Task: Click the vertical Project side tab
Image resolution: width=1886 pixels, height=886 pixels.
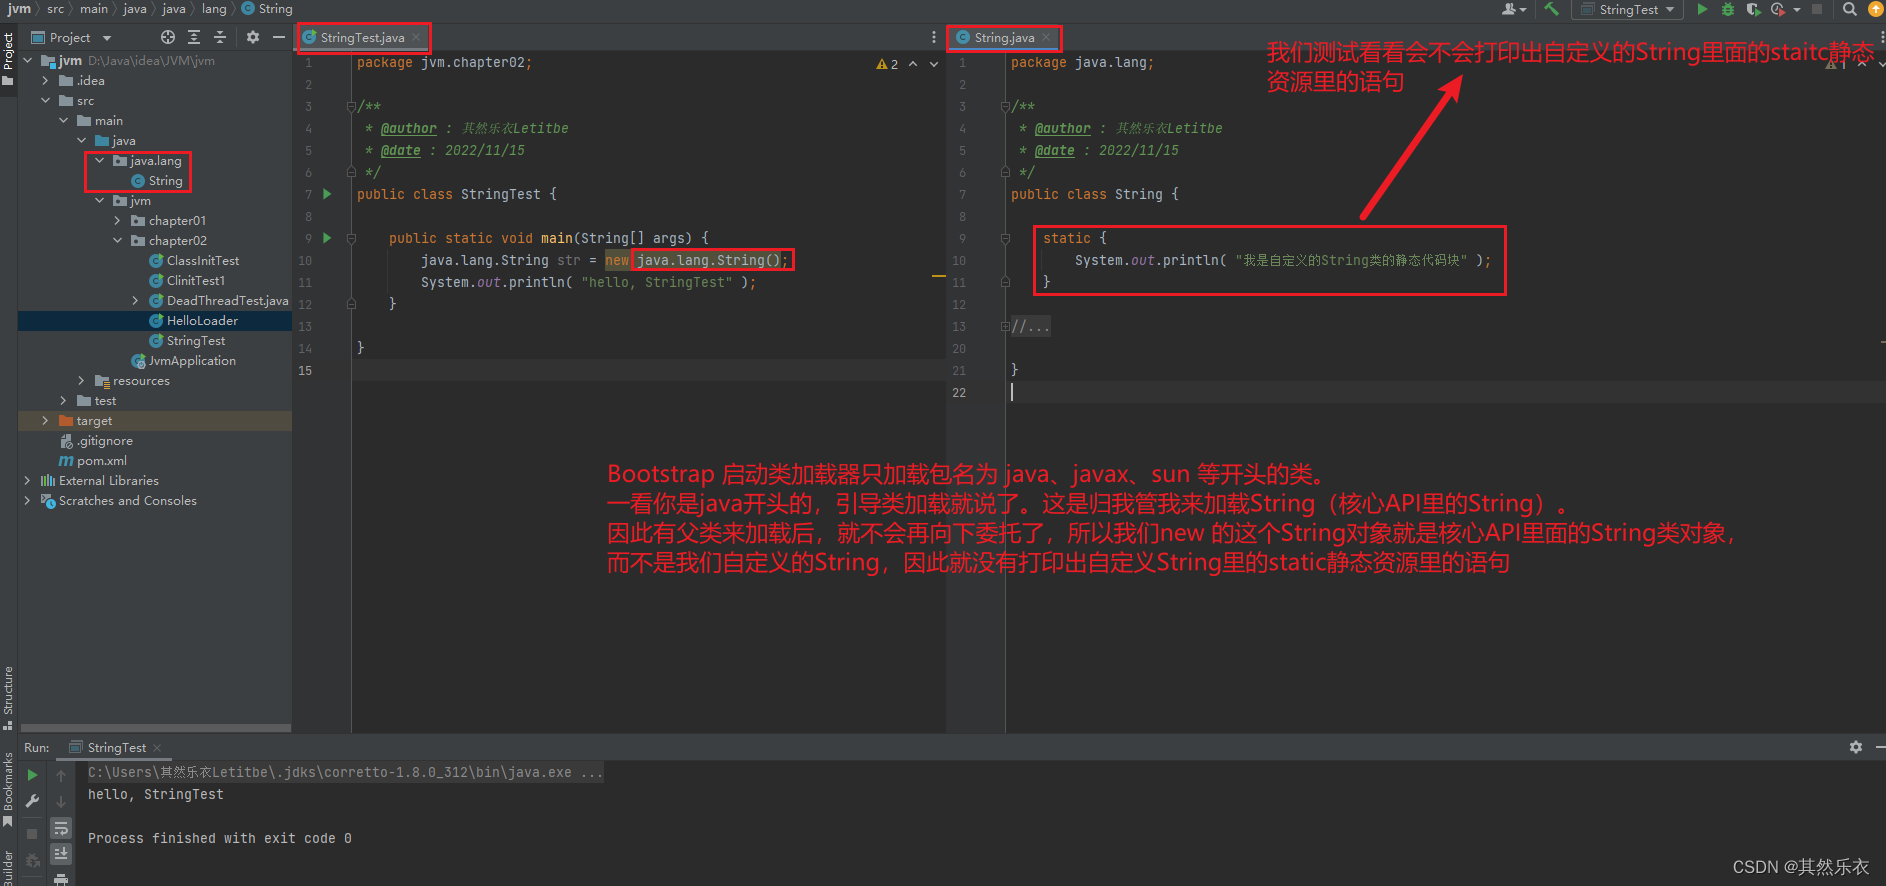Action: tap(8, 58)
